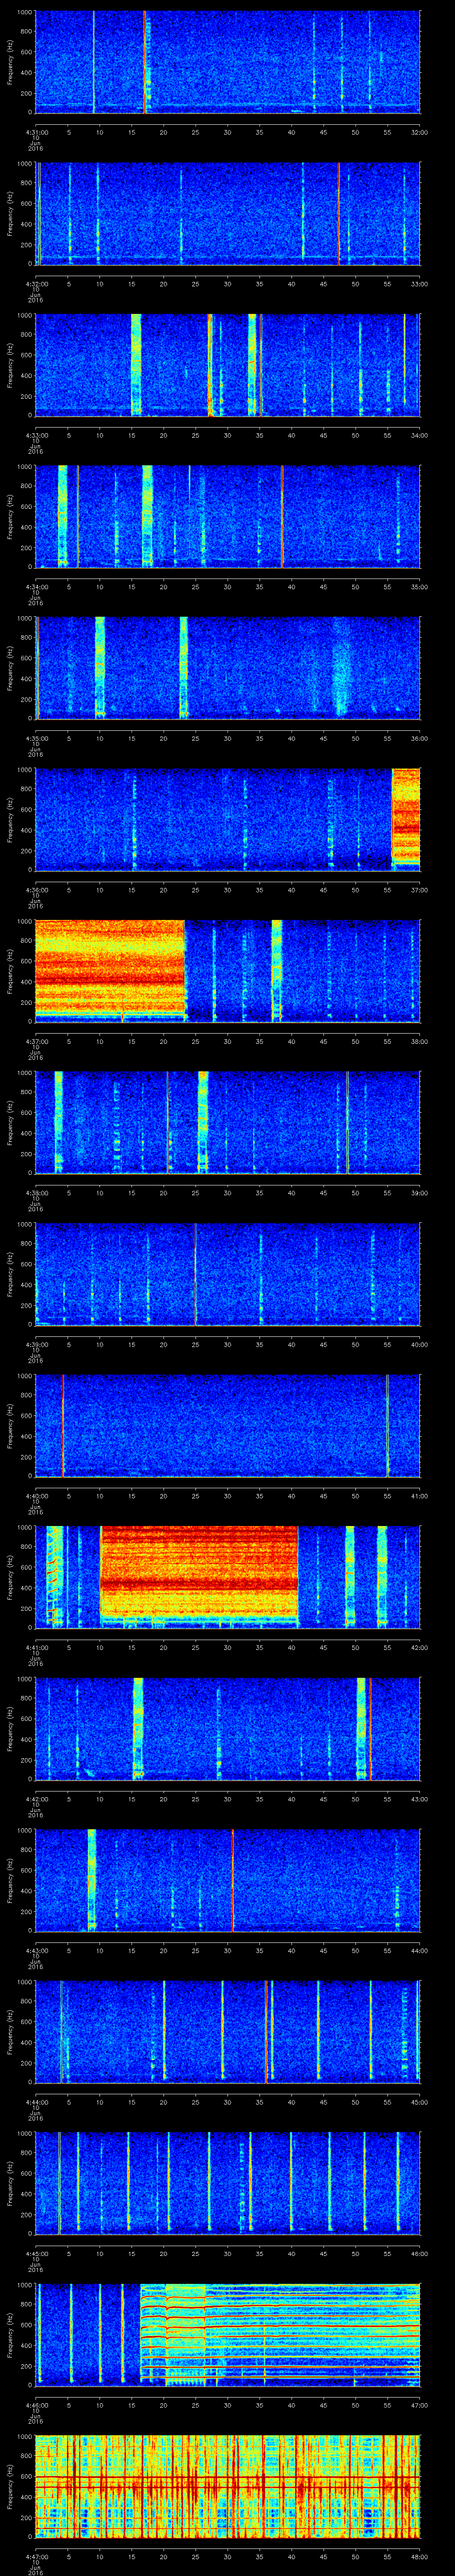Click the 4:42:00 start time label
This screenshot has width=455, height=2576.
pyautogui.click(x=36, y=1798)
